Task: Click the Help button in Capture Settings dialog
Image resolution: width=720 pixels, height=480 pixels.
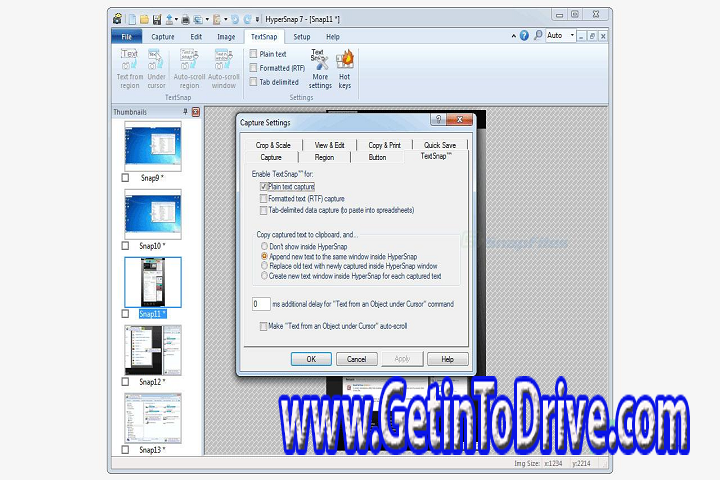Action: [x=448, y=359]
